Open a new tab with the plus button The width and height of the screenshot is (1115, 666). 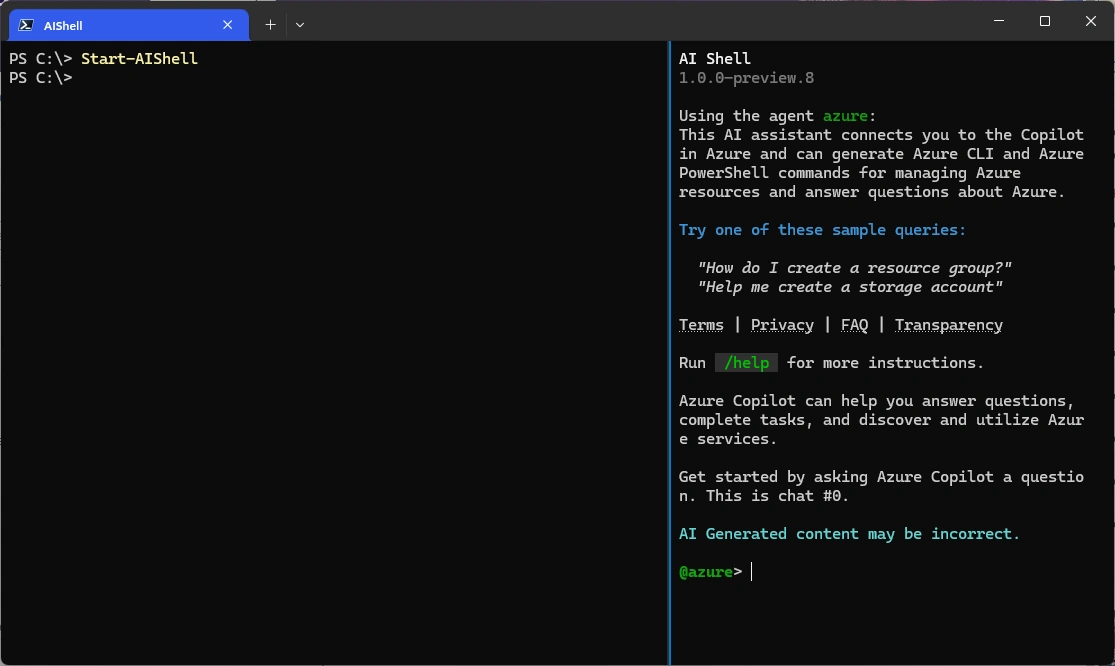(270, 24)
